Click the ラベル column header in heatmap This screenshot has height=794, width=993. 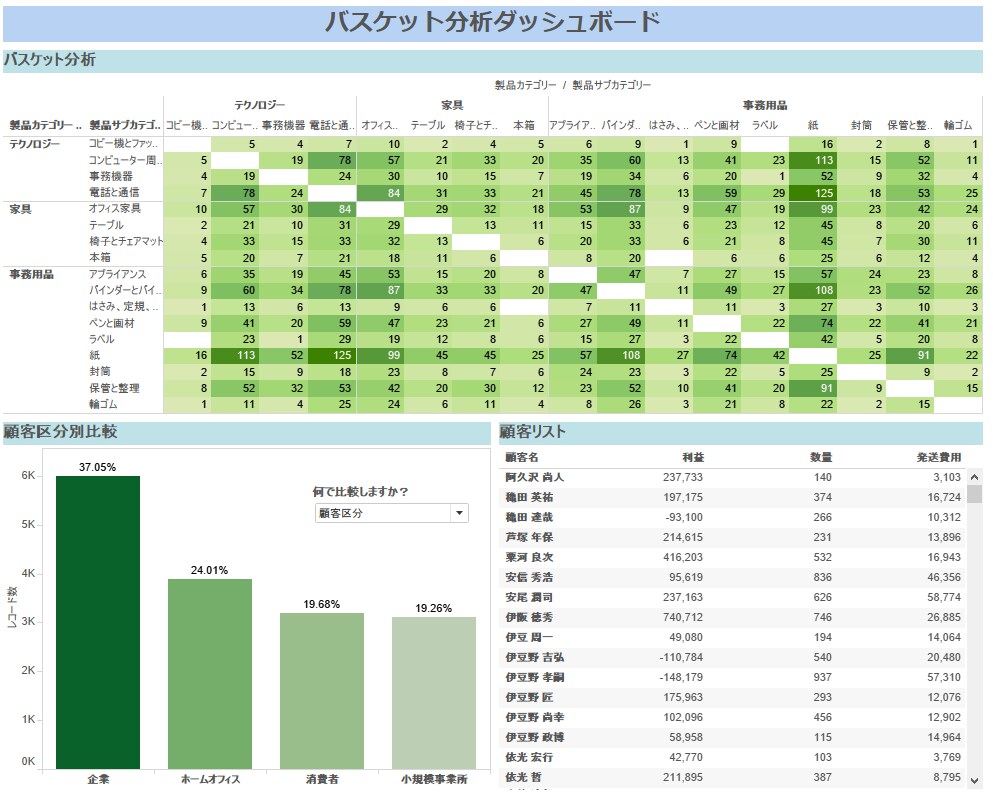click(765, 125)
